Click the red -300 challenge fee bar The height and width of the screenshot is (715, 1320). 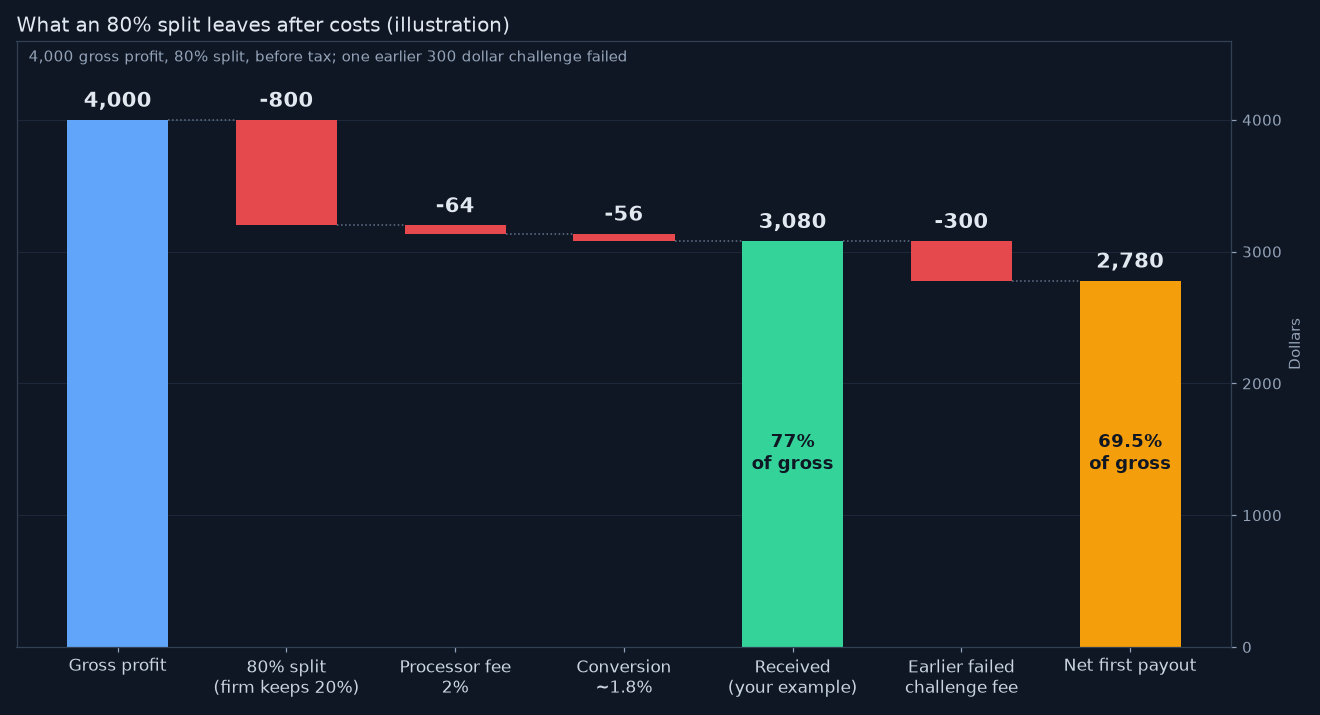point(961,261)
